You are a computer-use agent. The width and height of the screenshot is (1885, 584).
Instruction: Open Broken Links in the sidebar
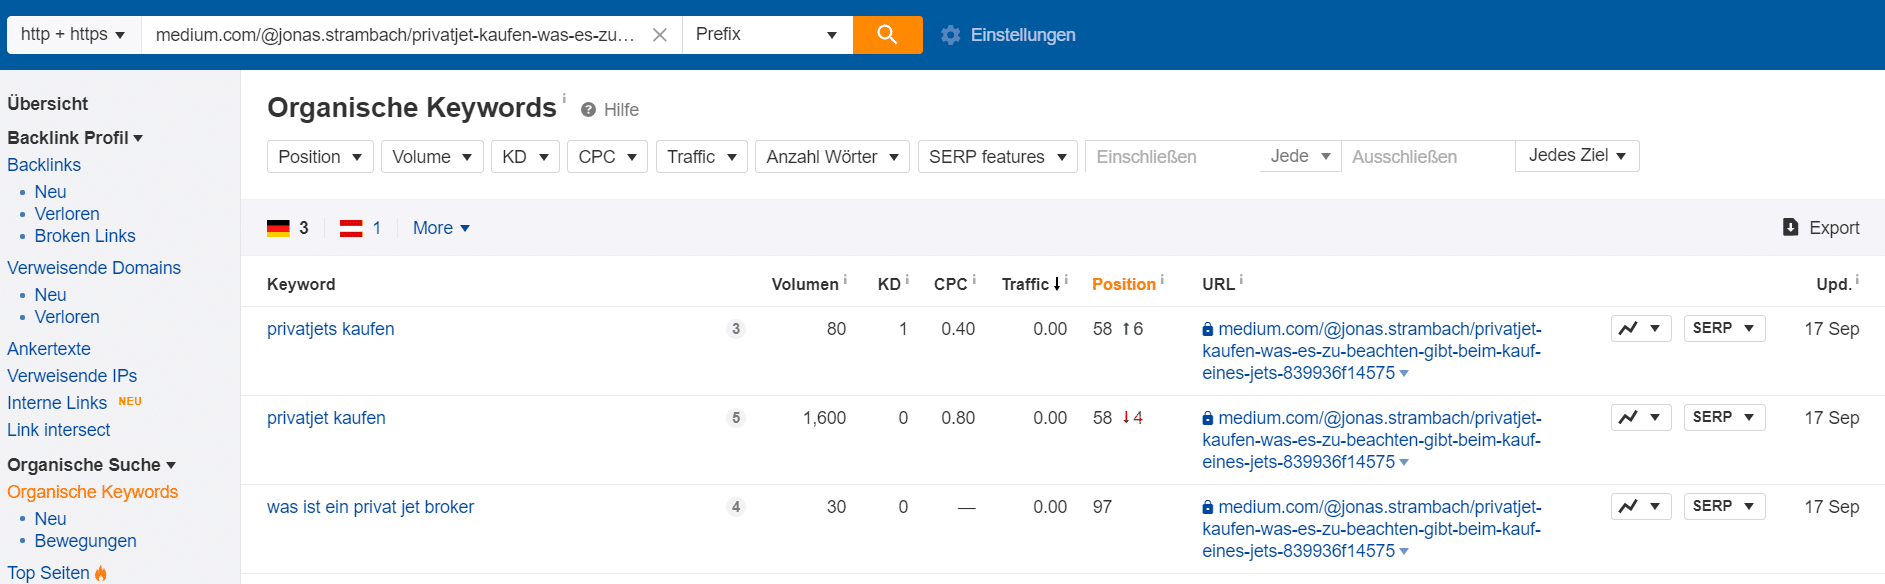[85, 236]
